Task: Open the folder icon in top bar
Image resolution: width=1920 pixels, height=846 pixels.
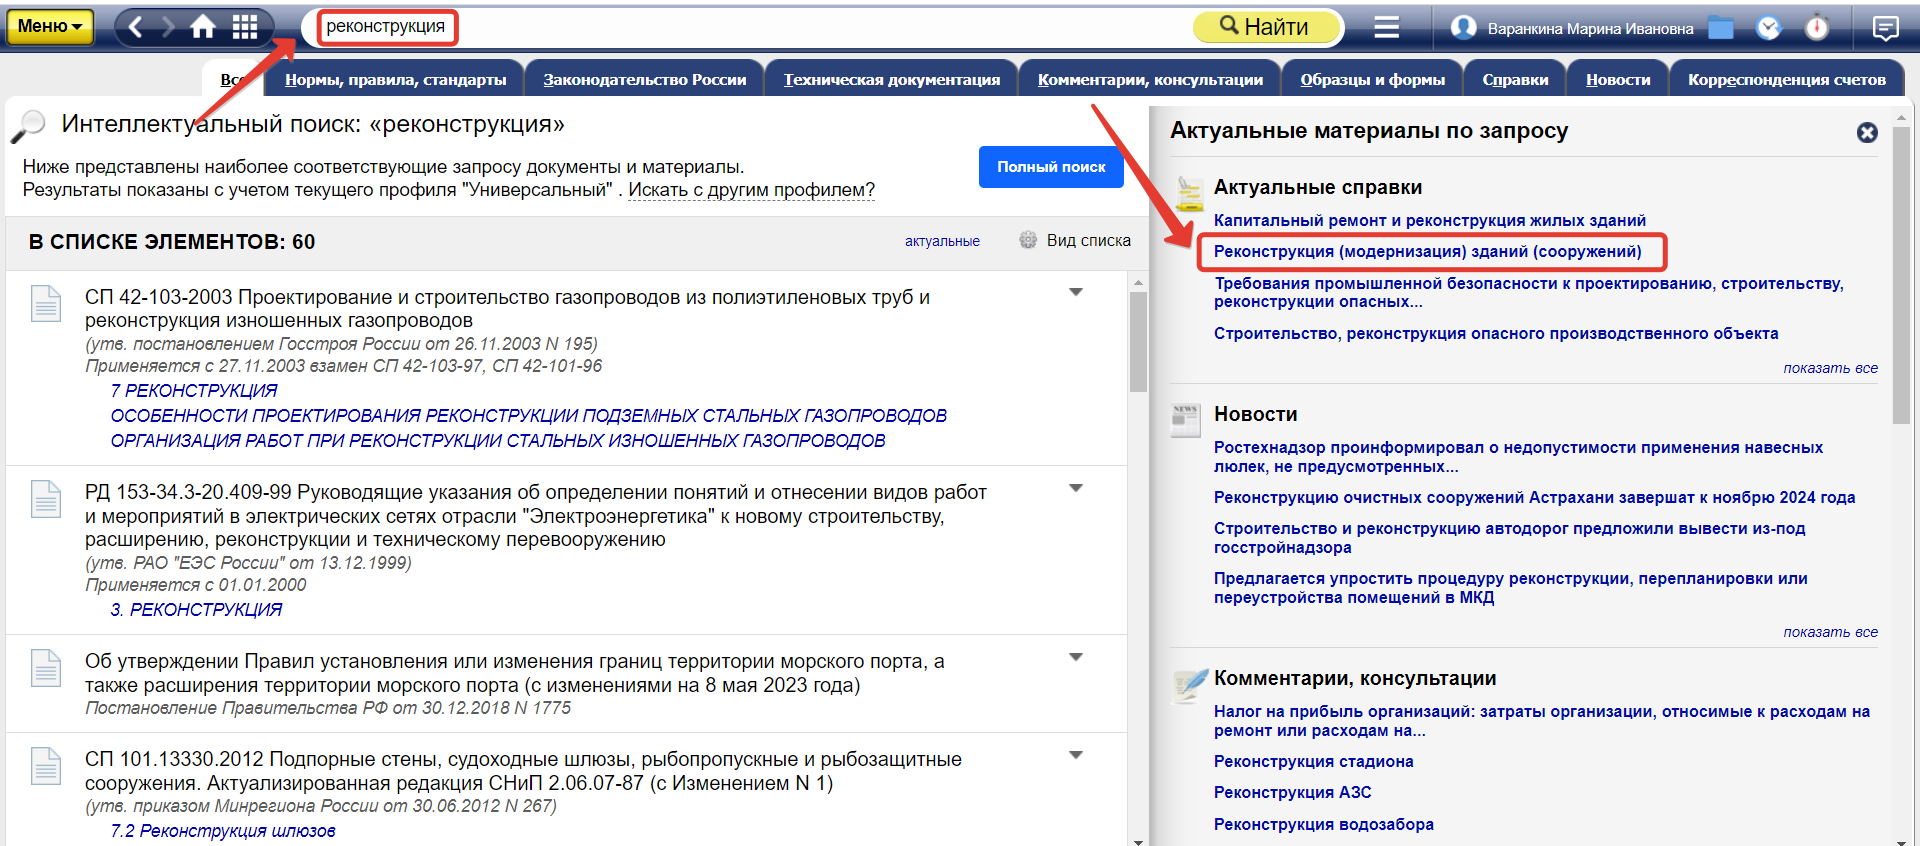Action: tap(1721, 28)
